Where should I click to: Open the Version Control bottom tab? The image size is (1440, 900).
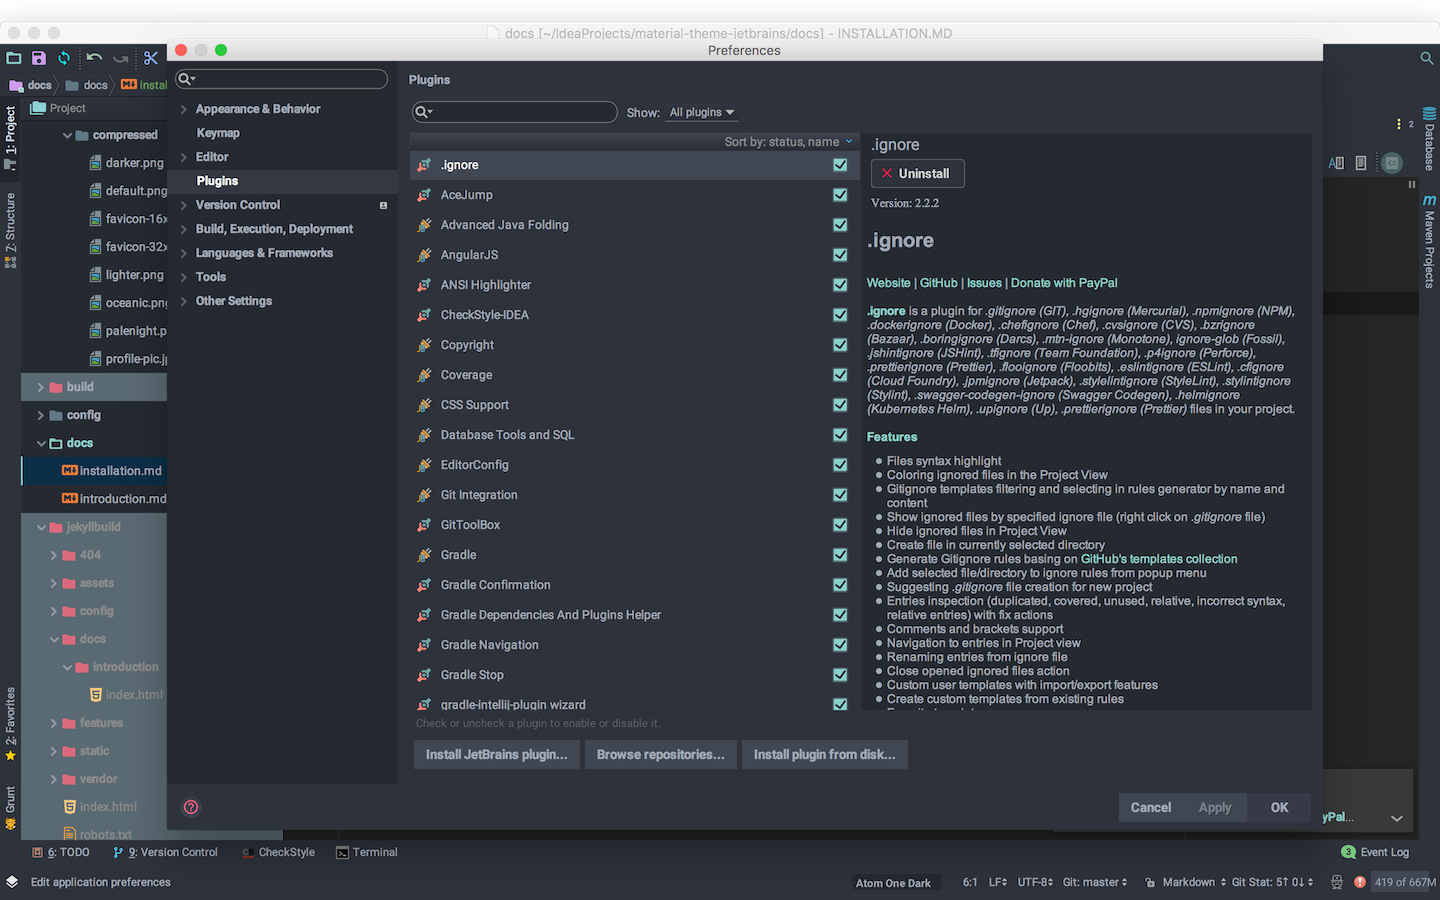[166, 852]
